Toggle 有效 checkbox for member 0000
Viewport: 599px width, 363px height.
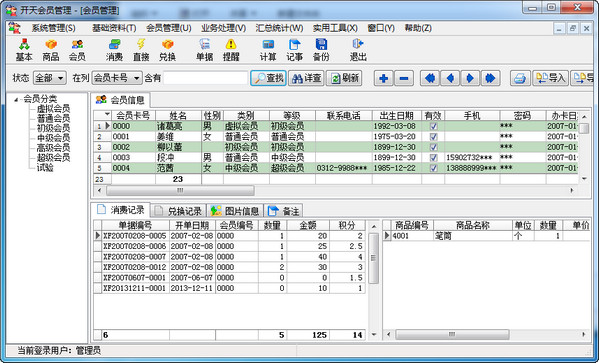click(433, 126)
